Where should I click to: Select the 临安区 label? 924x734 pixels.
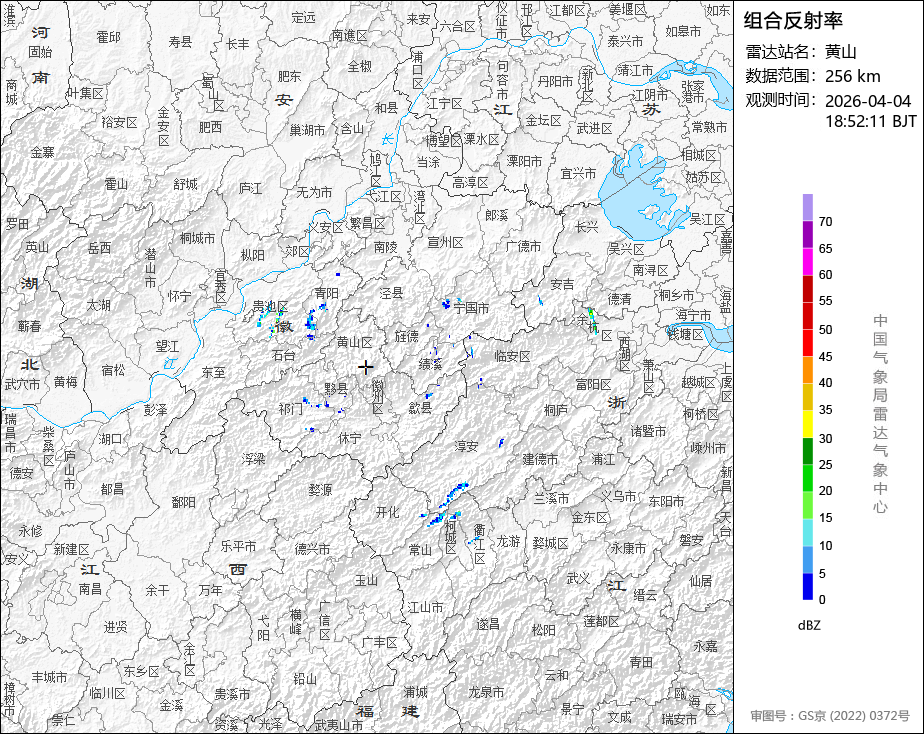click(x=512, y=356)
